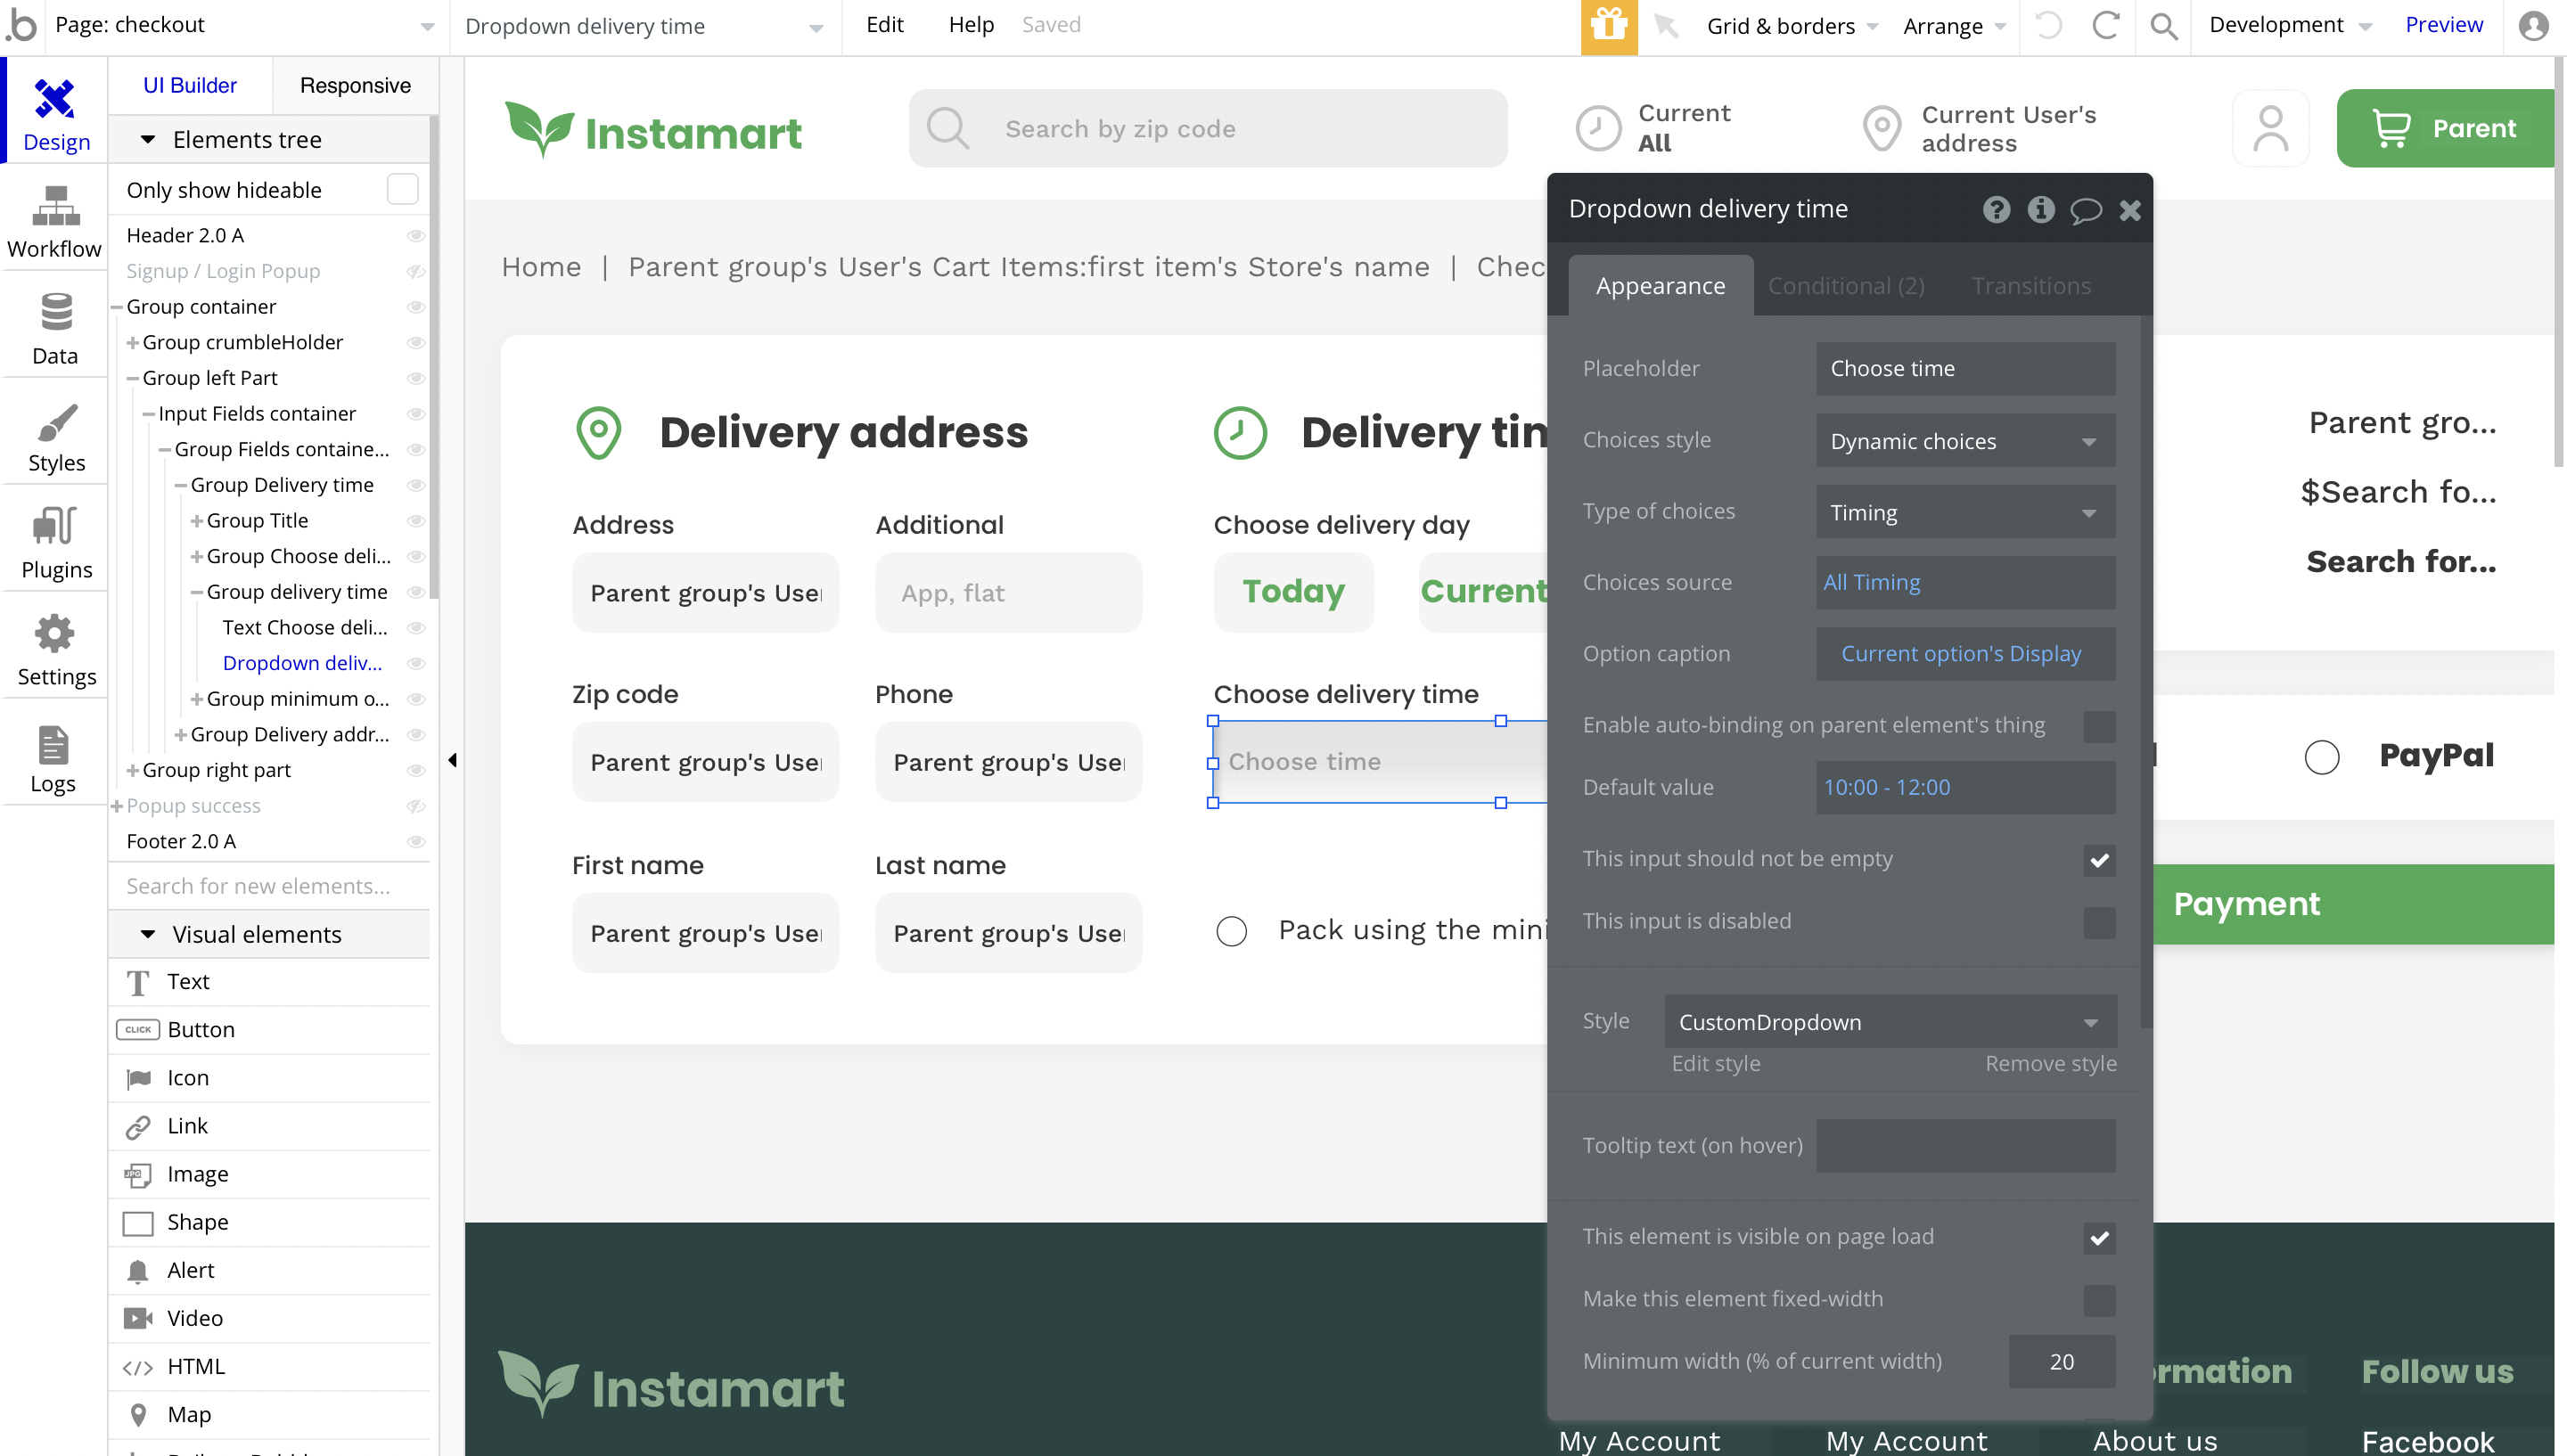
Task: Enable This input is disabled checkbox
Action: coord(2098,922)
